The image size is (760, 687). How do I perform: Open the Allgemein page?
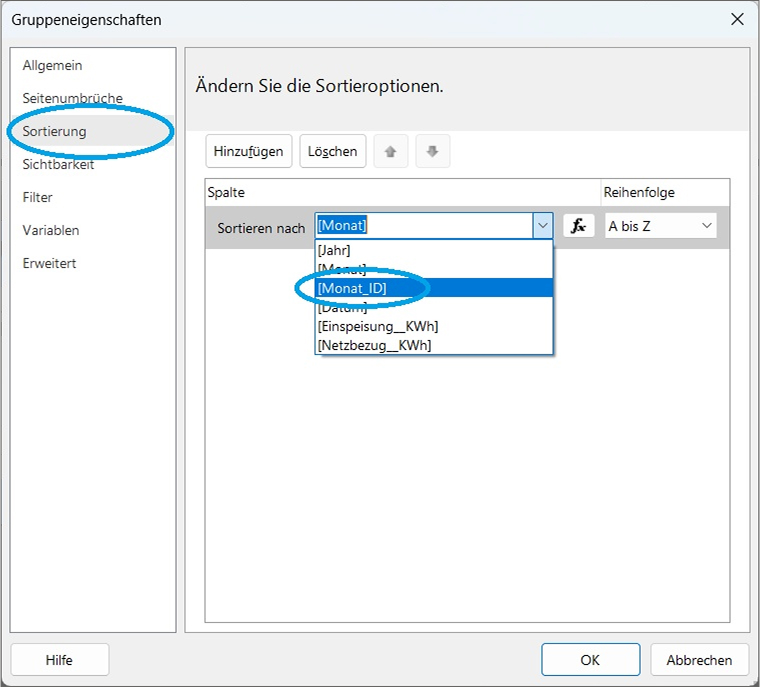[52, 65]
